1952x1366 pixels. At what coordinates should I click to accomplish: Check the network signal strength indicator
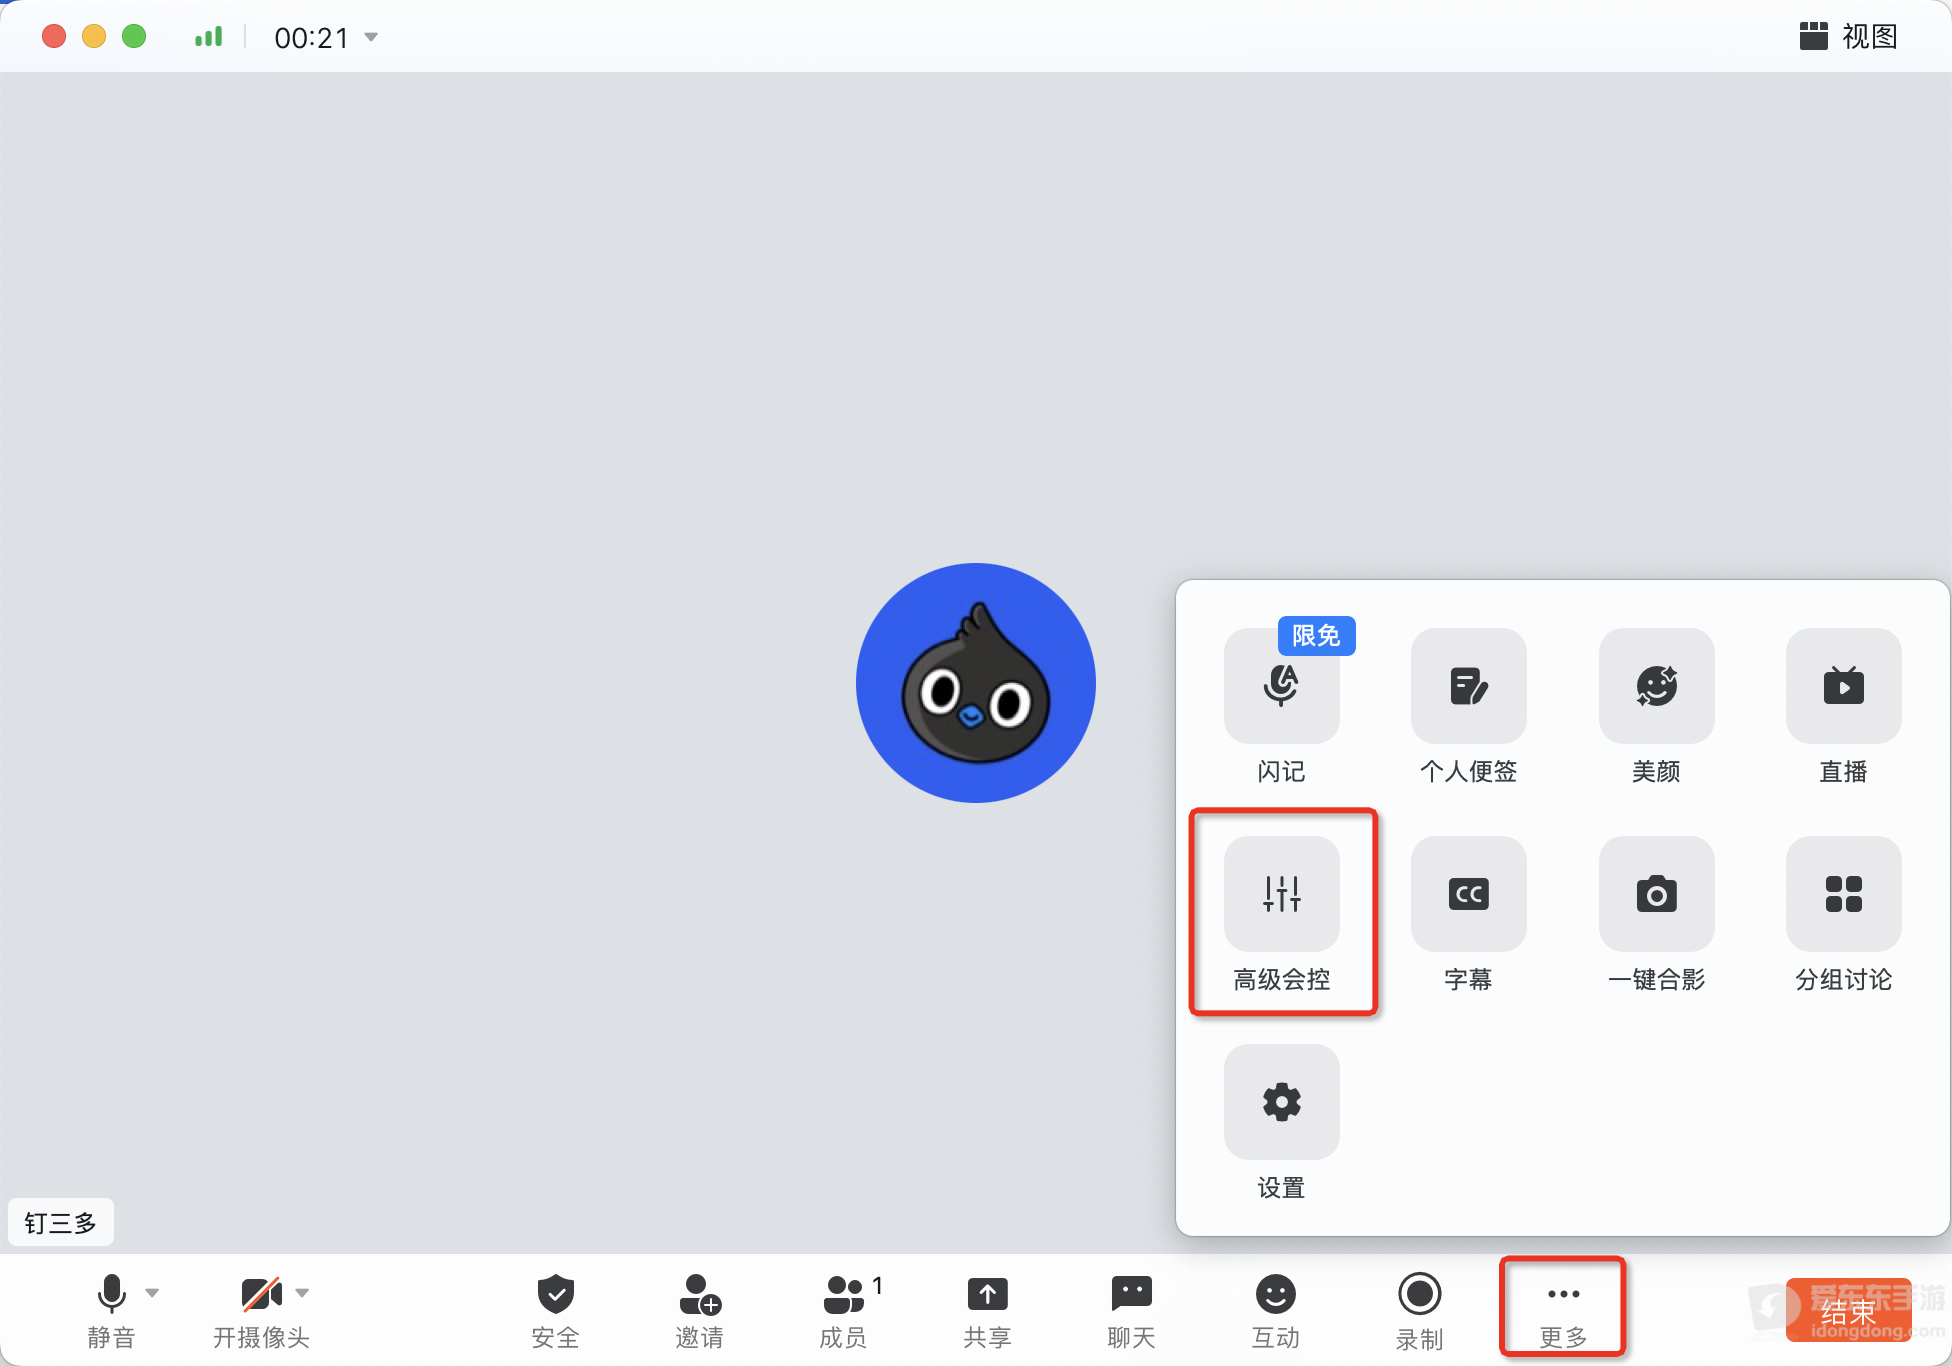208,37
